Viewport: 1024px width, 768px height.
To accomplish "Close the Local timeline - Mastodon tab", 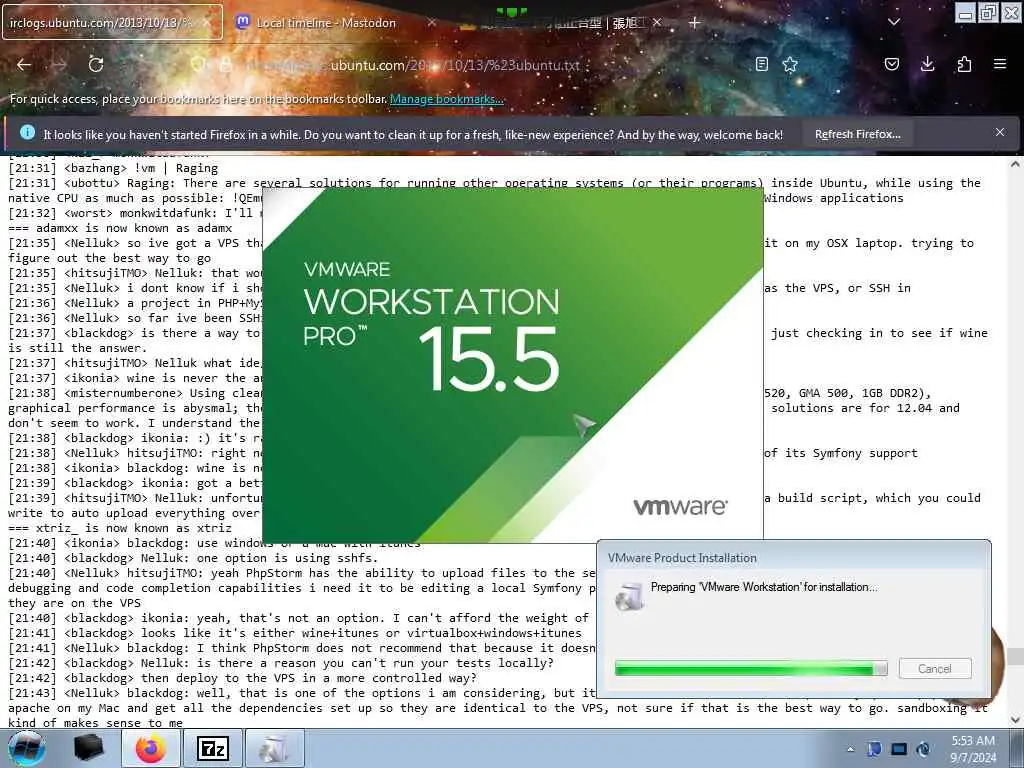I will (432, 22).
